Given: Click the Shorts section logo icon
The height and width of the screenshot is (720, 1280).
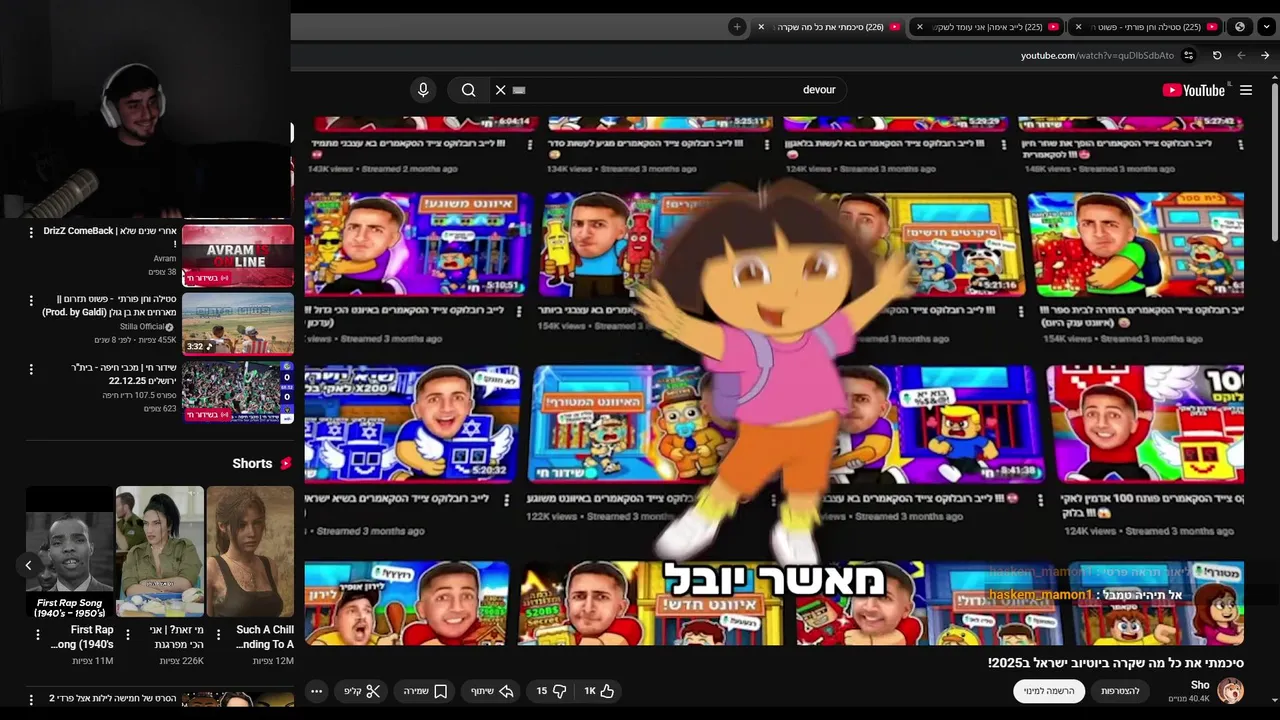Looking at the screenshot, I should (x=286, y=464).
